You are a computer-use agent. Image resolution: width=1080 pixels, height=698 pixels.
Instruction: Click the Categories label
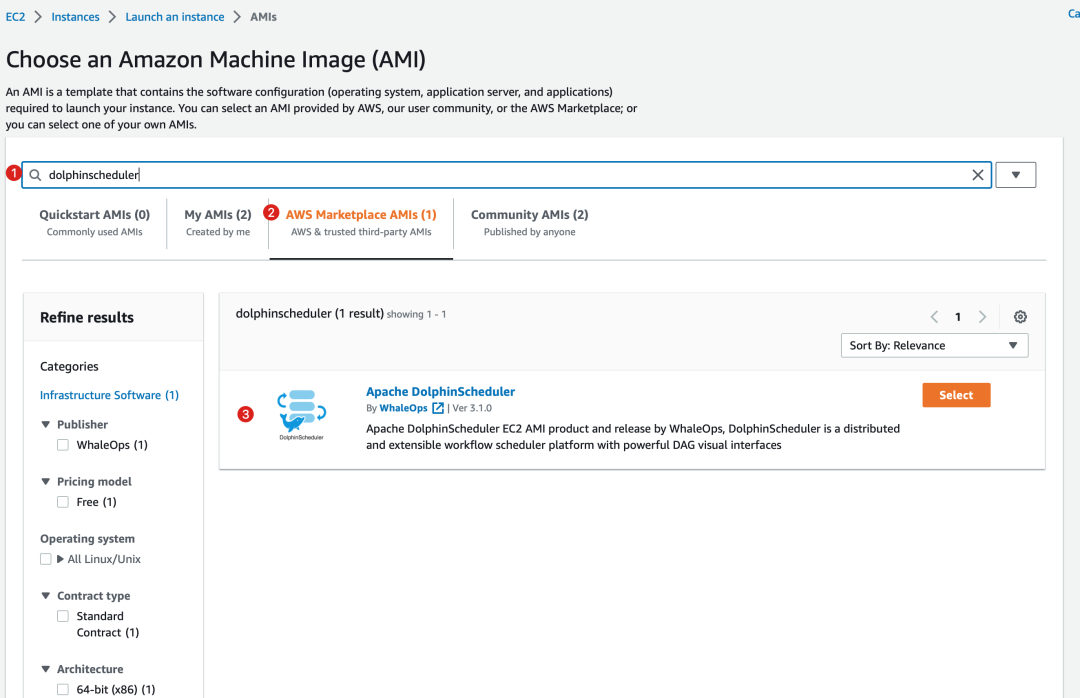point(69,367)
